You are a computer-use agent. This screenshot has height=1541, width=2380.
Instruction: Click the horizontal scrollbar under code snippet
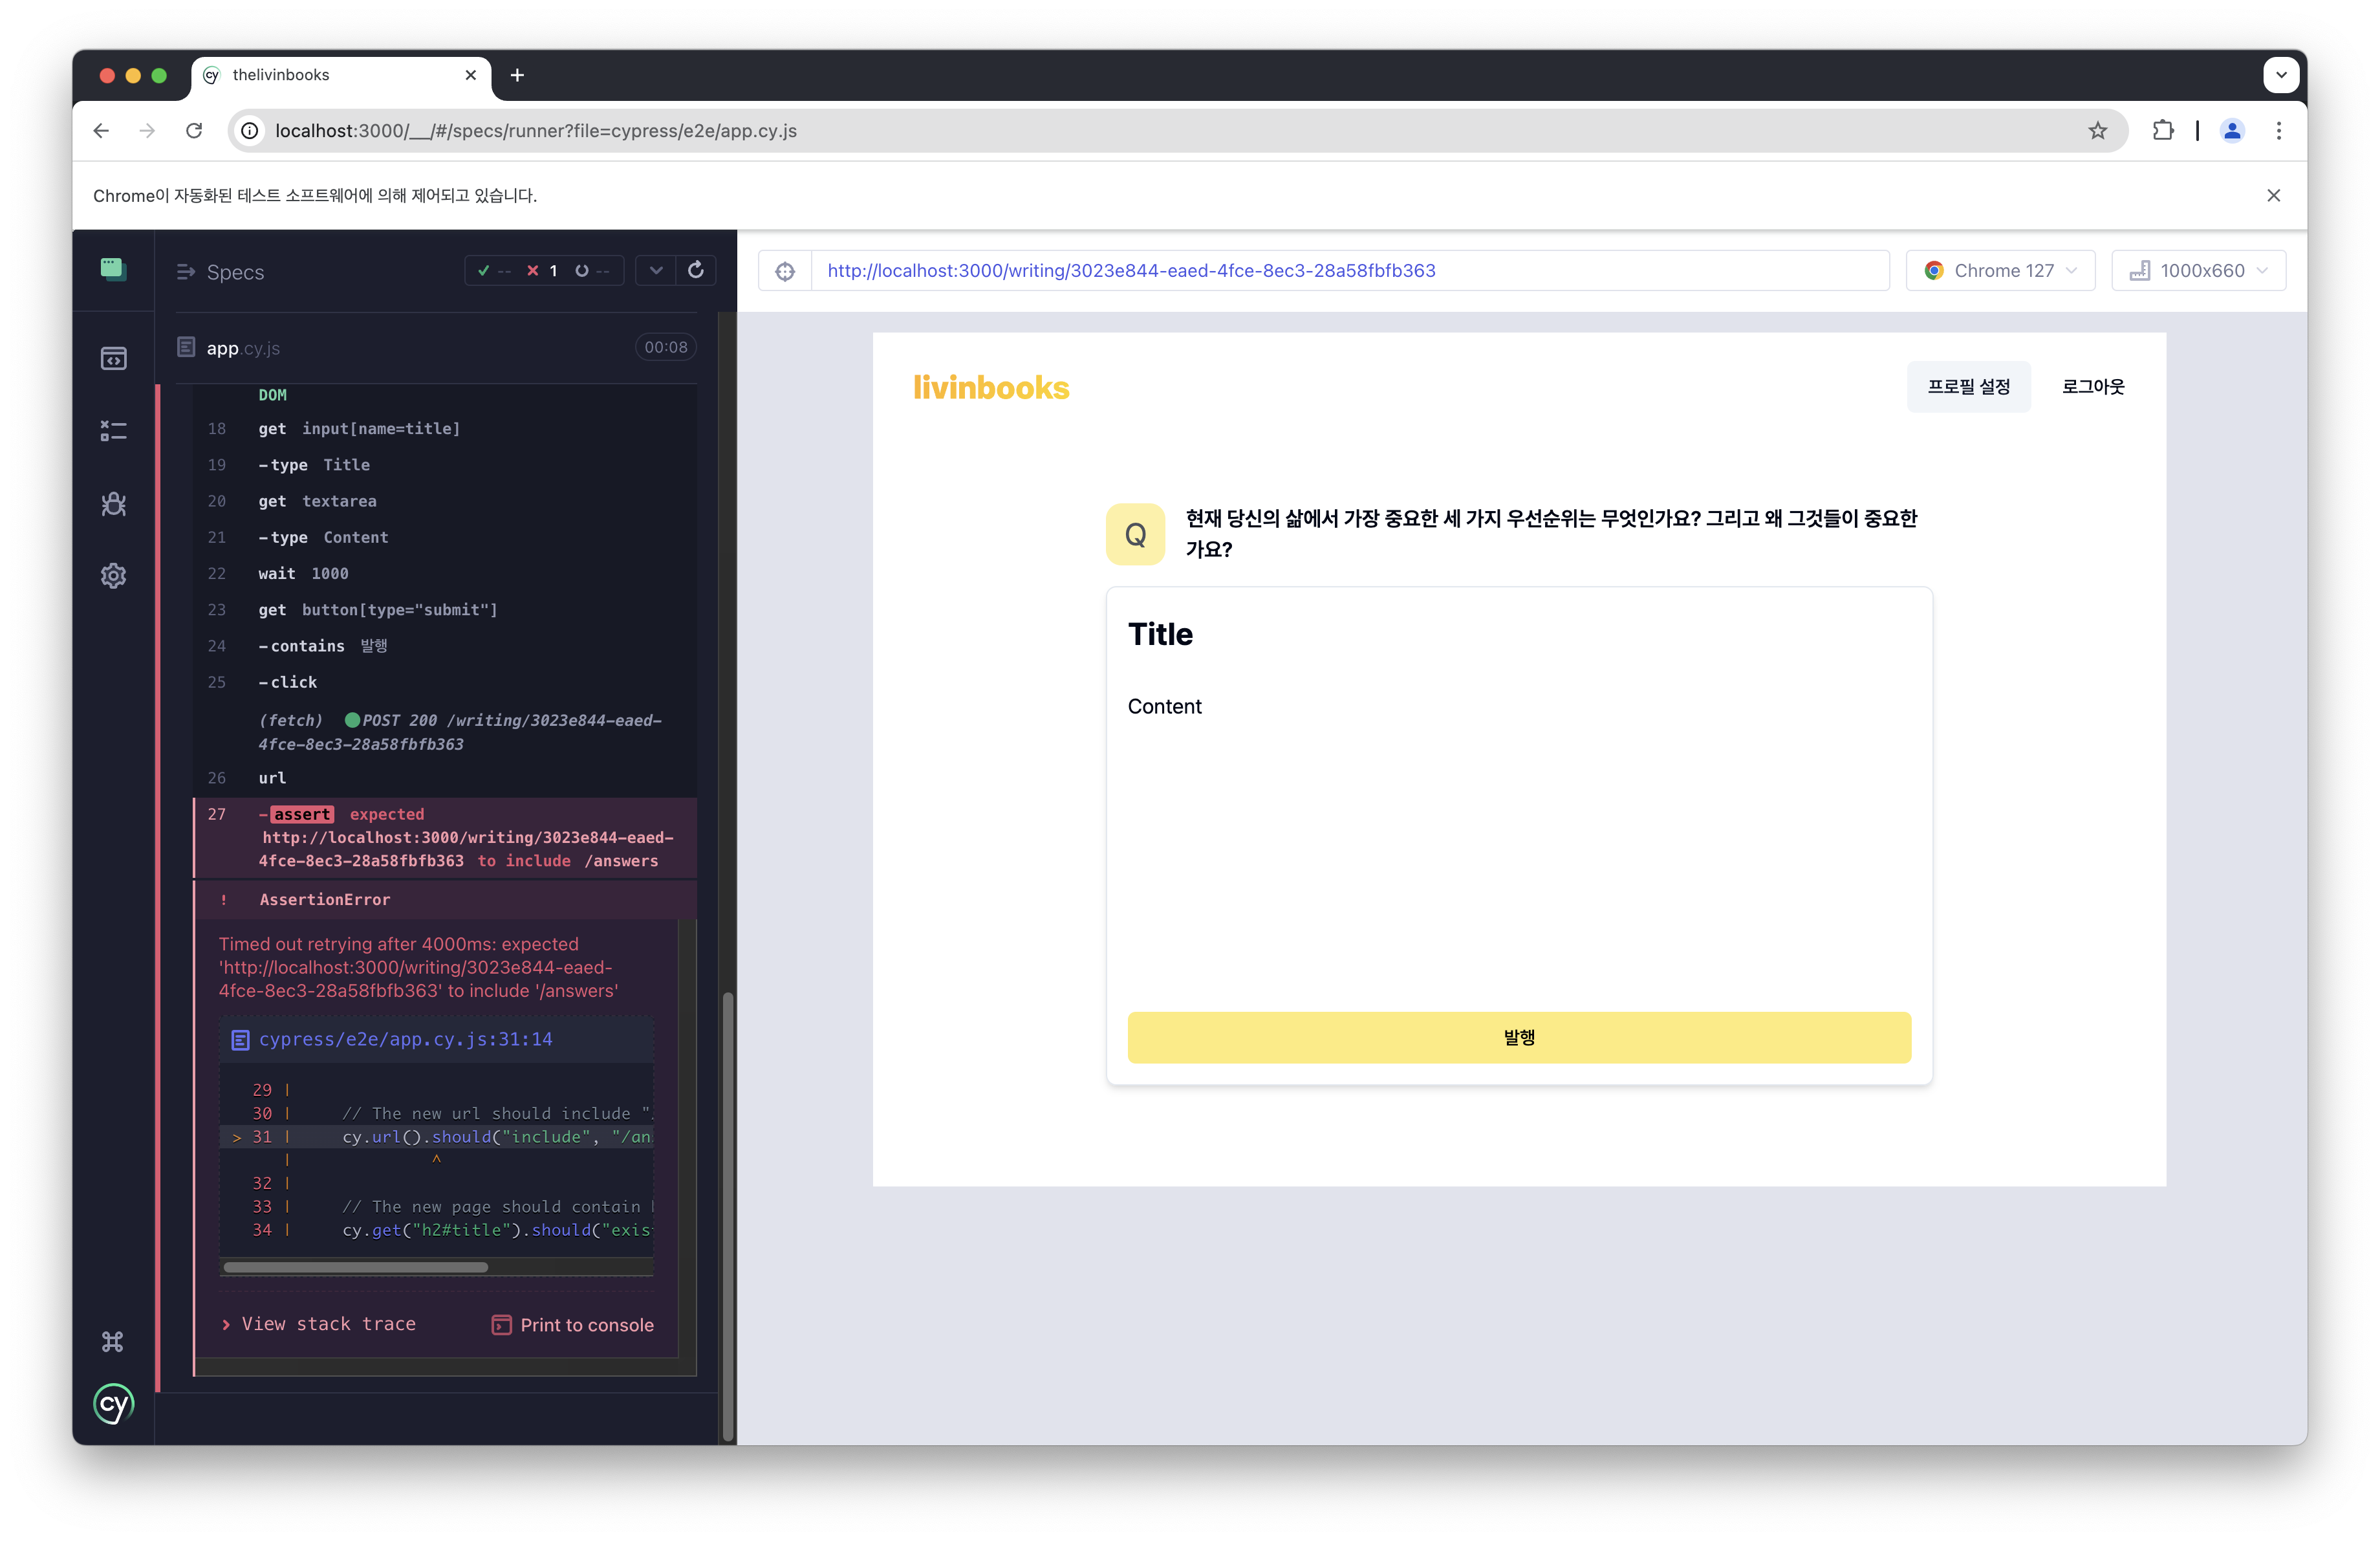(356, 1267)
